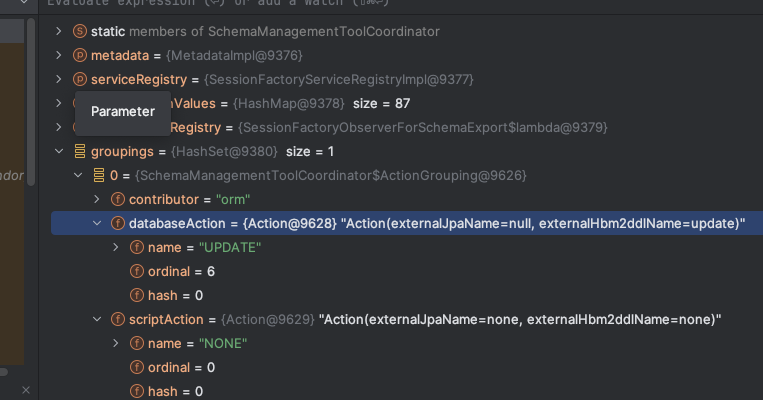Image resolution: width=763 pixels, height=400 pixels.
Task: Click the parameter icon beside metadata
Action: (x=80, y=55)
